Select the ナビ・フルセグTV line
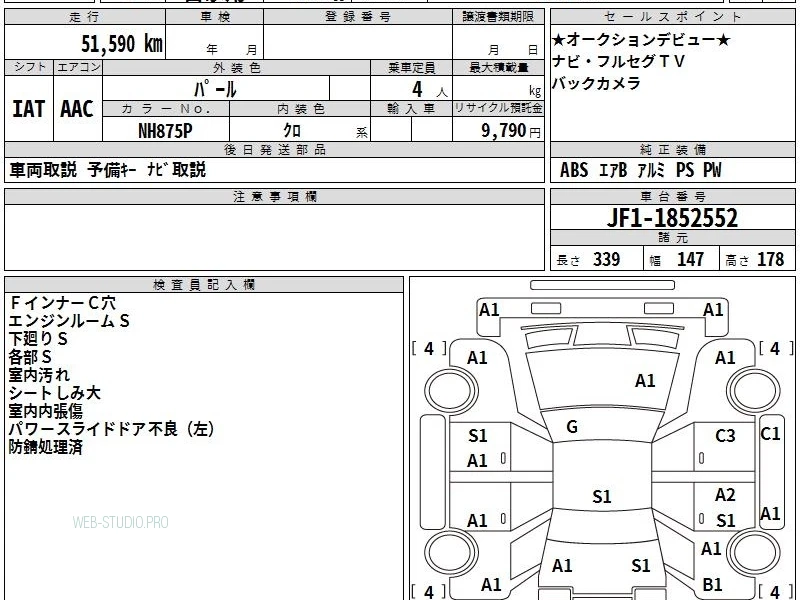 (x=618, y=61)
